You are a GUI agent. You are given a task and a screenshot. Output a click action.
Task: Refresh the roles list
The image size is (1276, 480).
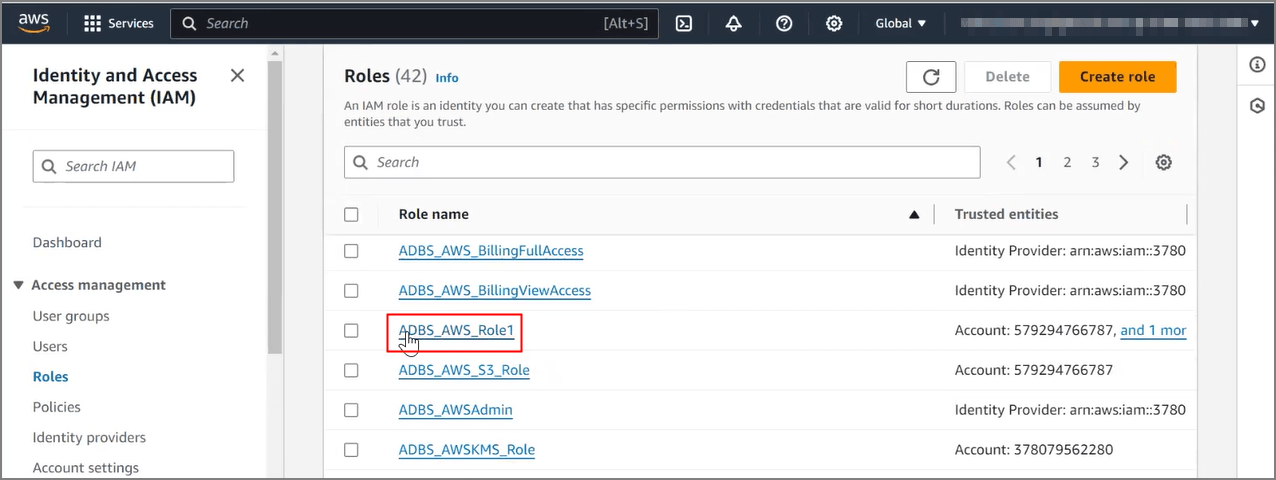click(x=931, y=77)
